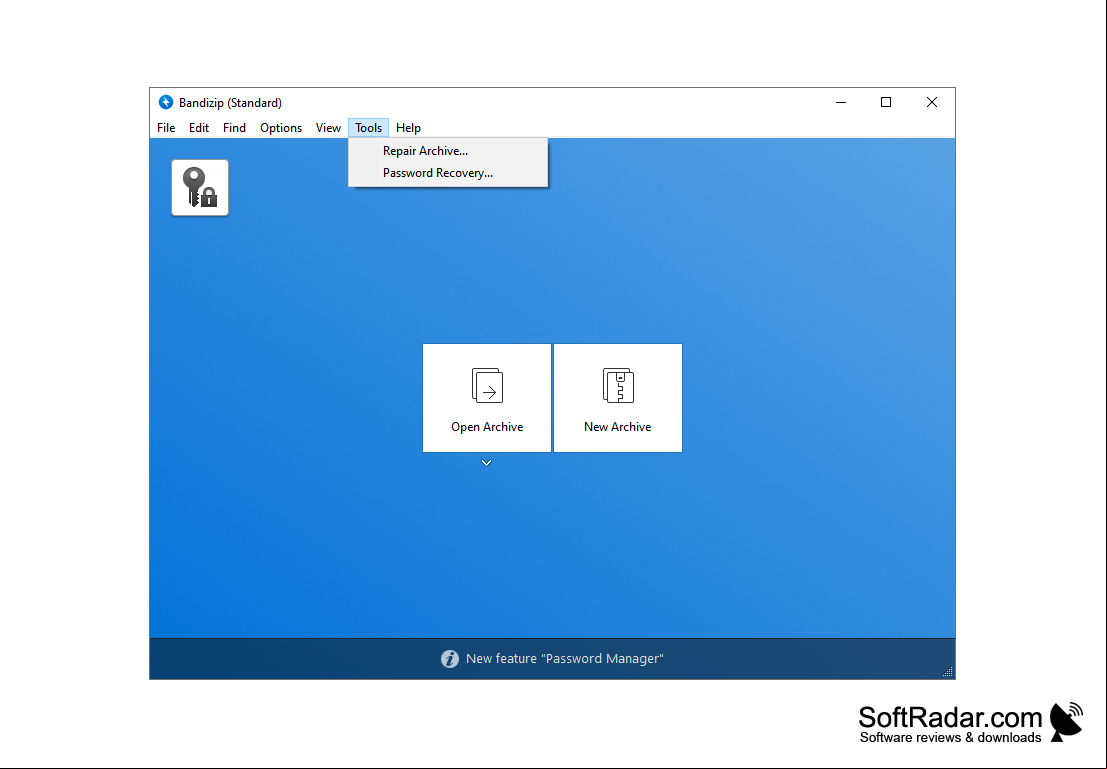Click the info icon in bottom banner
The height and width of the screenshot is (769, 1107).
[x=450, y=659]
